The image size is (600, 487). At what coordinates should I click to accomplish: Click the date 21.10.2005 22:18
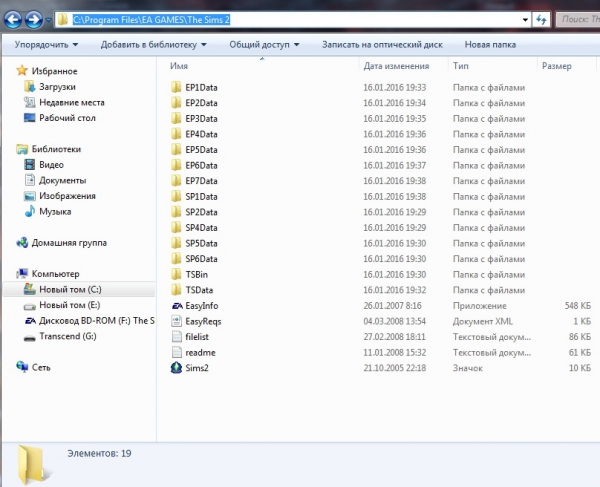[395, 368]
